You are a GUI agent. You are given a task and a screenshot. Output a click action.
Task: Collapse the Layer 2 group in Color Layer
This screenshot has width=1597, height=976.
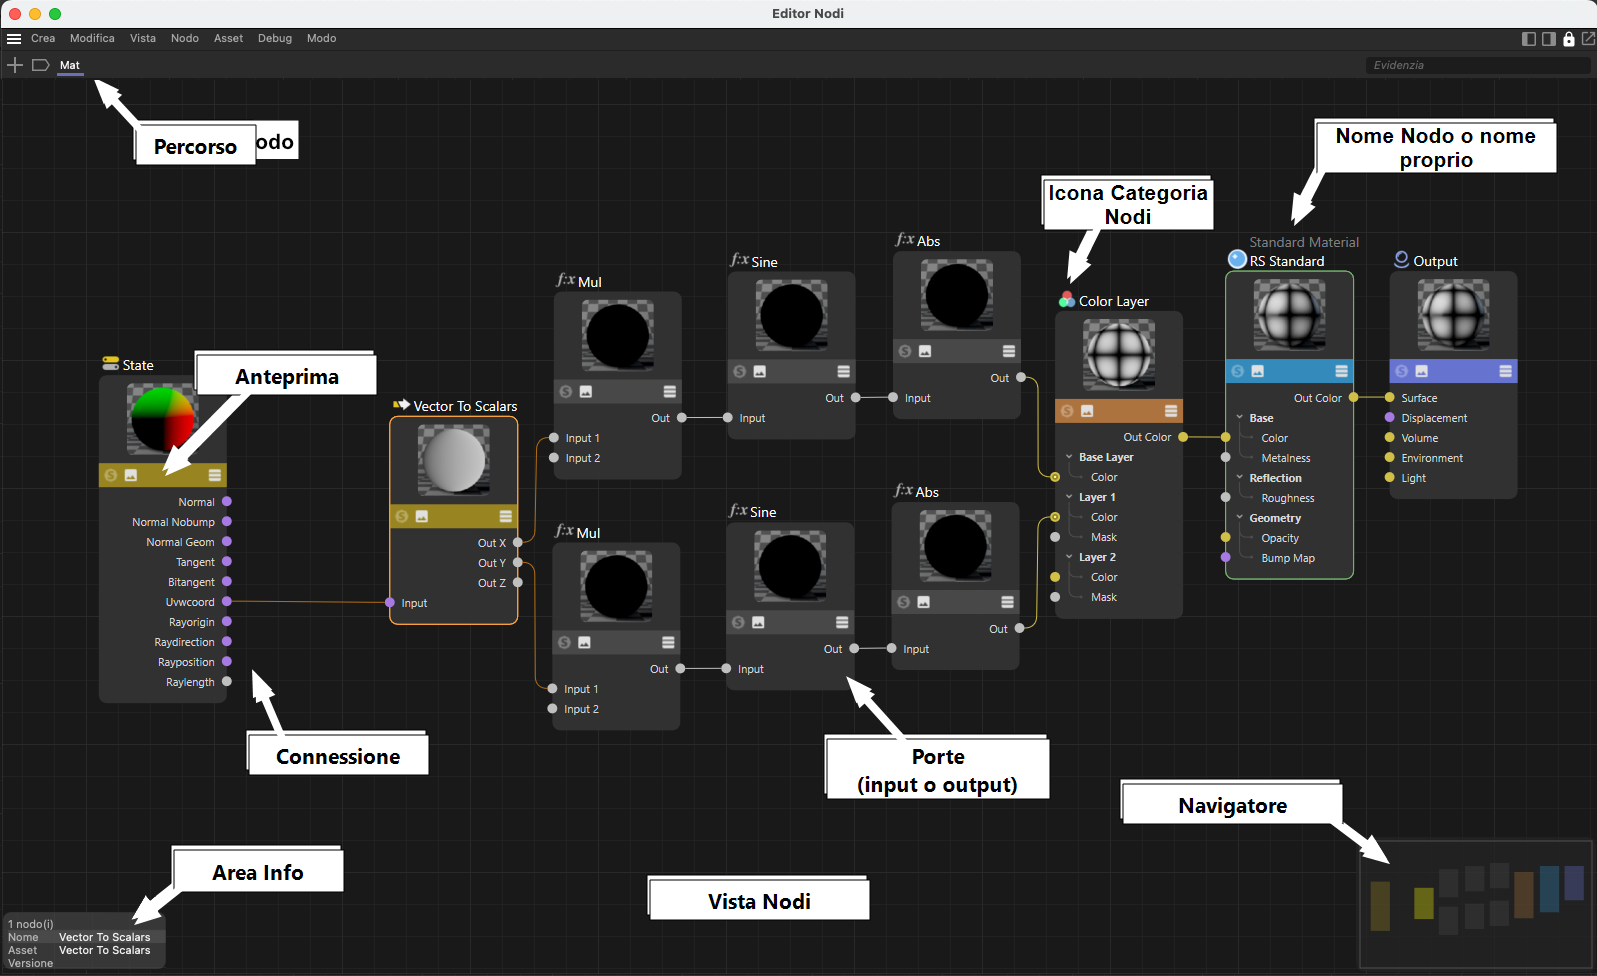1070,557
